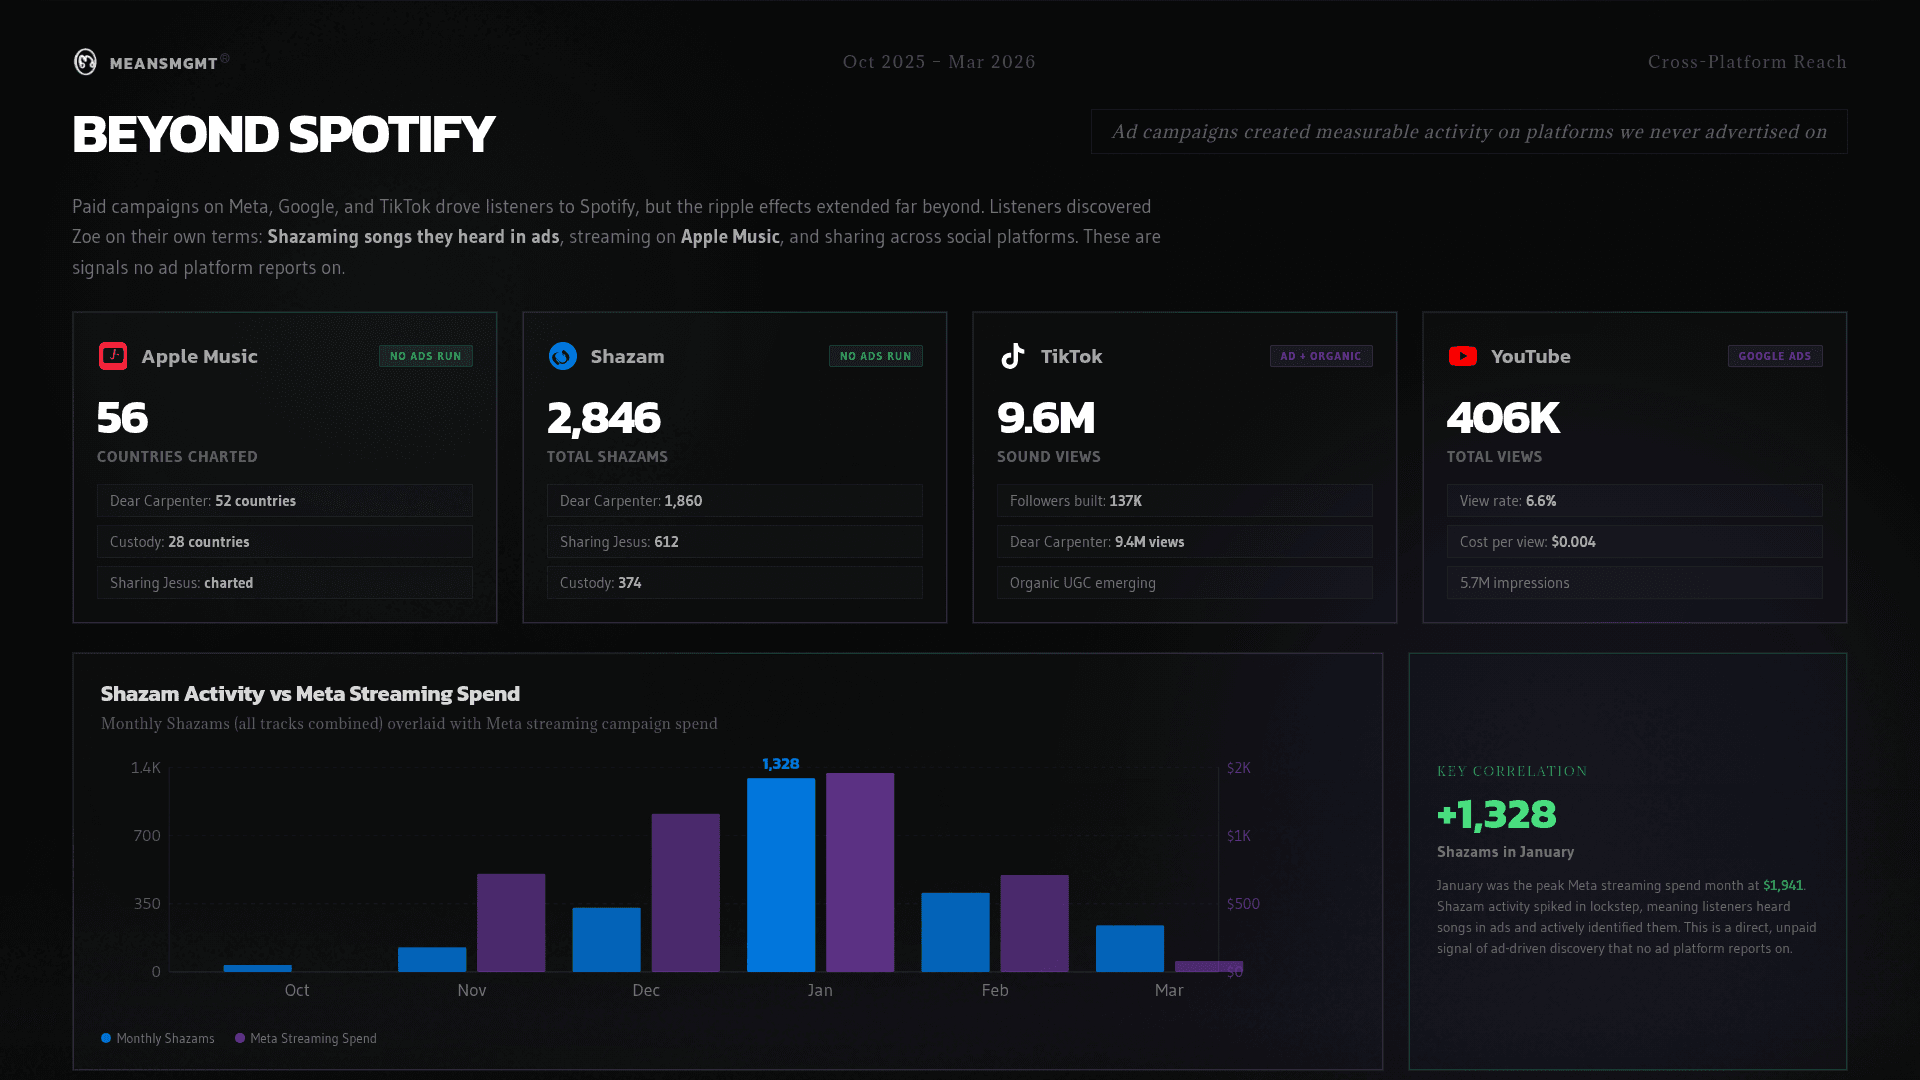Click the Monthly Shazams legend dot
Screen dimensions: 1920x1080
(x=106, y=1038)
